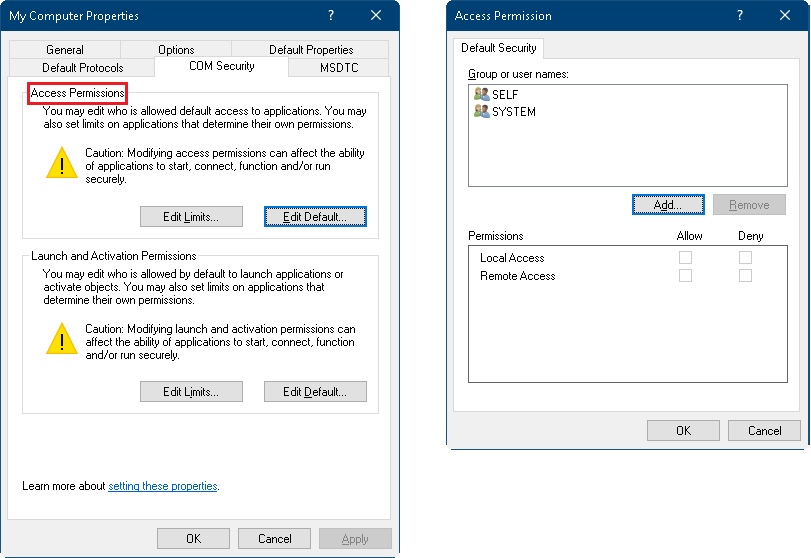Viewport: 811px width, 558px height.
Task: Click the Launch and Activation caution warning icon
Action: tap(61, 338)
